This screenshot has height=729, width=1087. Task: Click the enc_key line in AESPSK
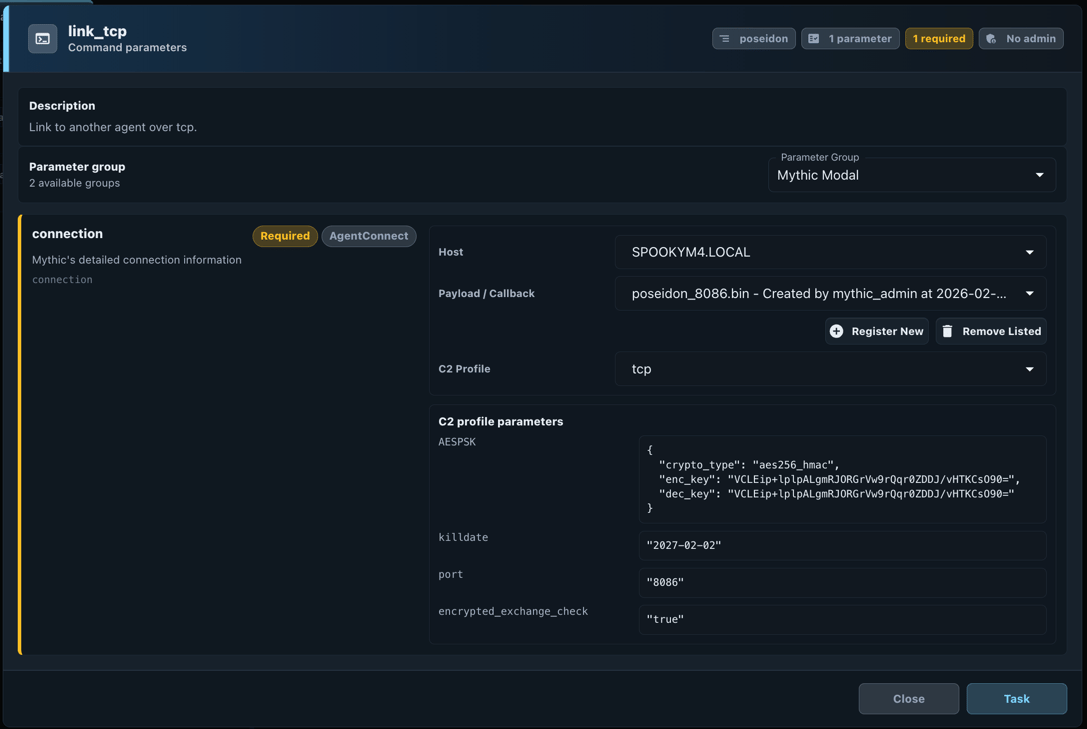tap(840, 480)
